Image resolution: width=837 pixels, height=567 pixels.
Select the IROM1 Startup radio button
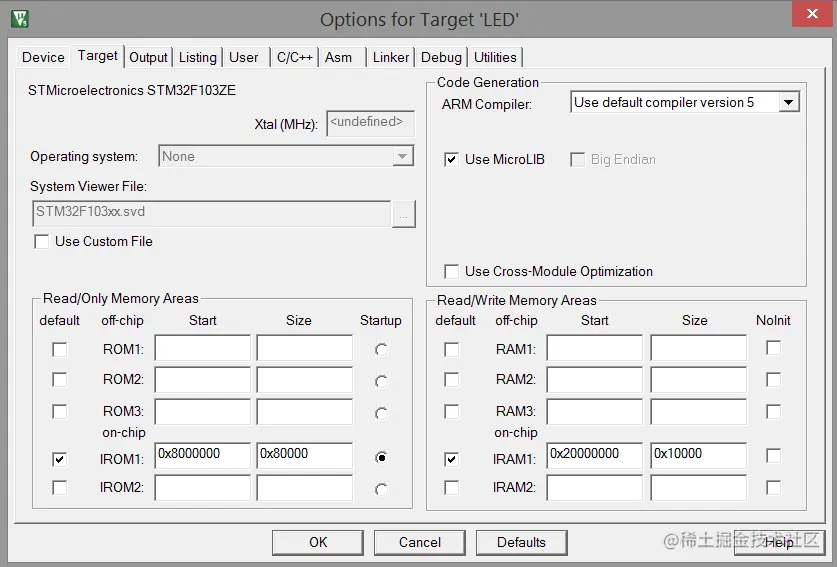coord(381,458)
